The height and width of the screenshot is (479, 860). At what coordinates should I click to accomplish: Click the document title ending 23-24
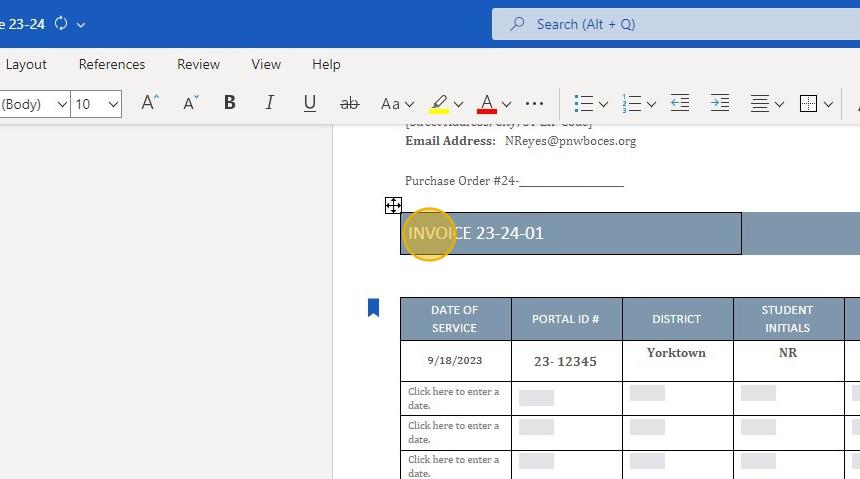[x=22, y=24]
